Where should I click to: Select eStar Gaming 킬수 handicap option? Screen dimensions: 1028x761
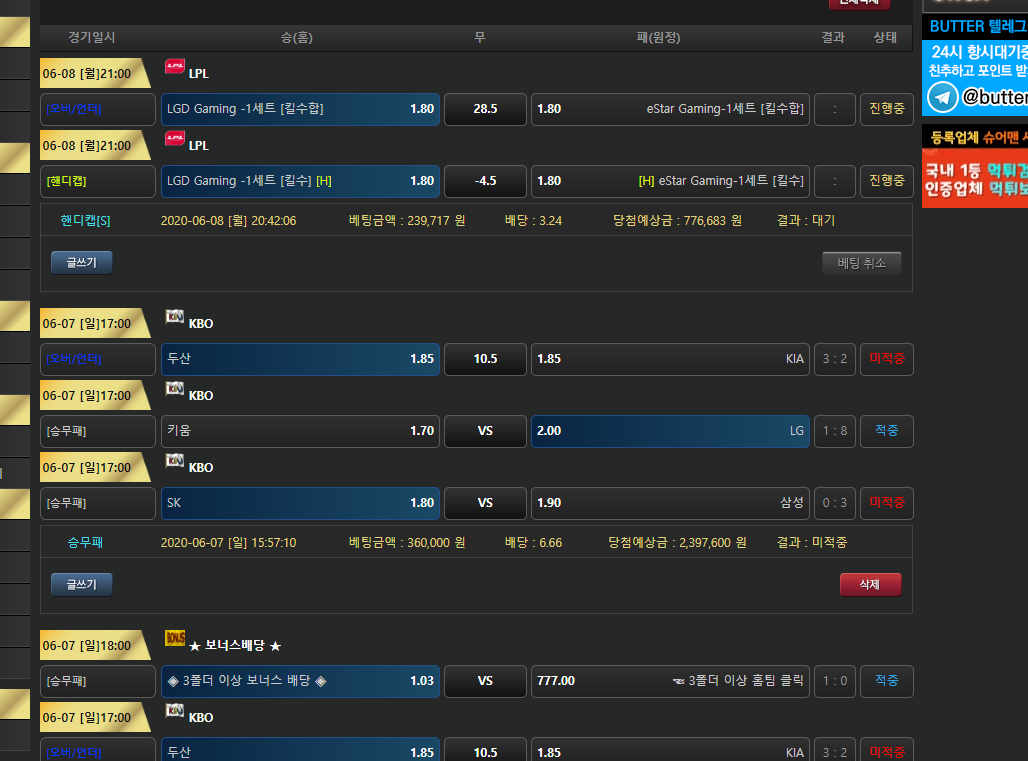(x=670, y=181)
